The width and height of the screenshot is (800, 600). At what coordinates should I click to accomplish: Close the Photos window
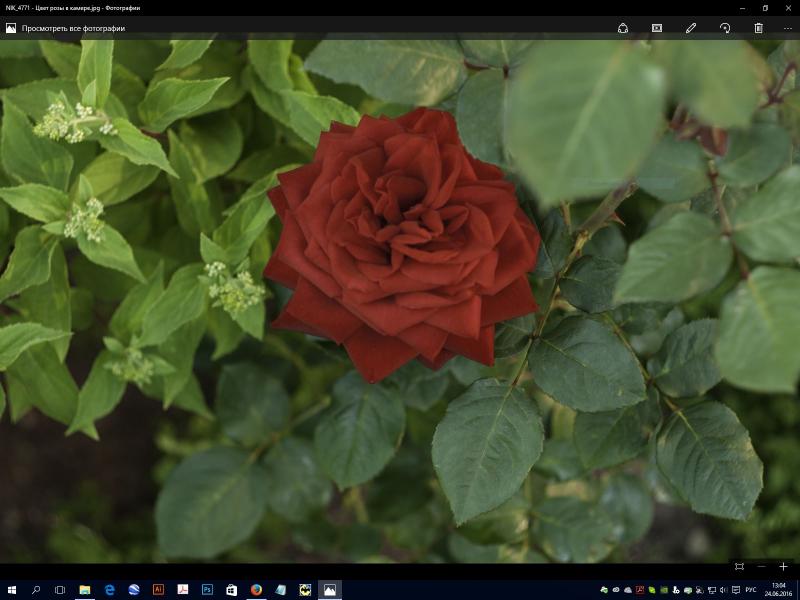788,8
